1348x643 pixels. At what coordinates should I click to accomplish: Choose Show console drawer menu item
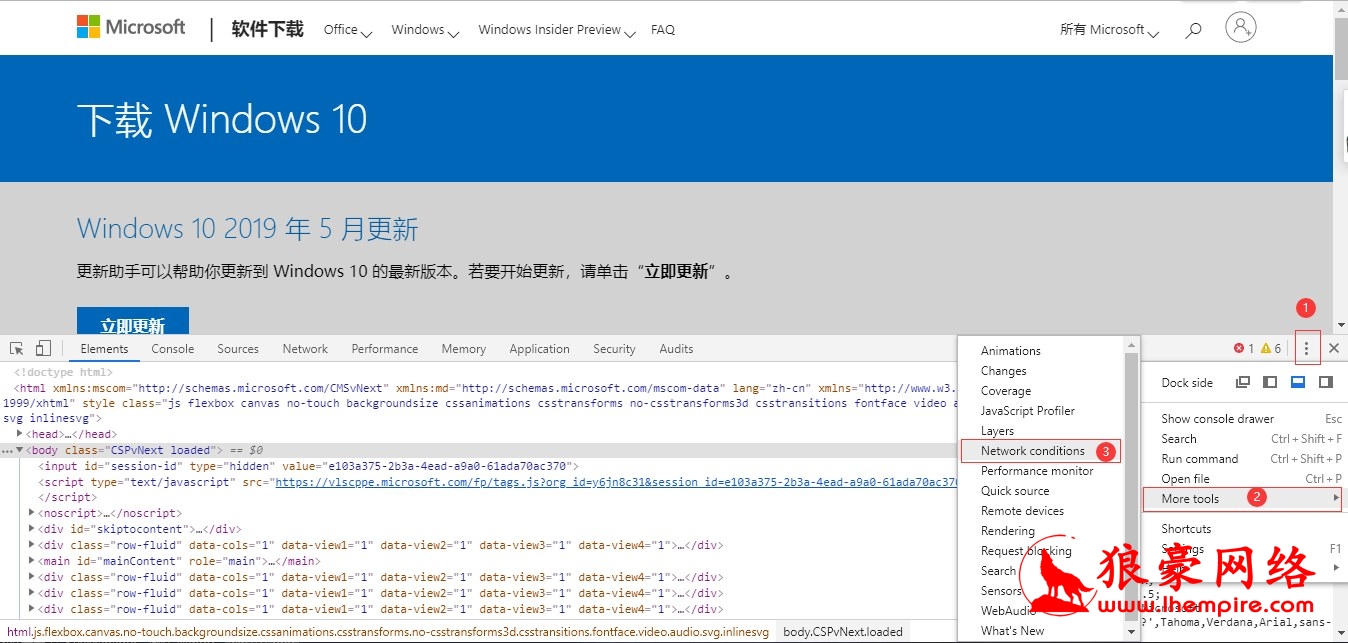point(1245,419)
